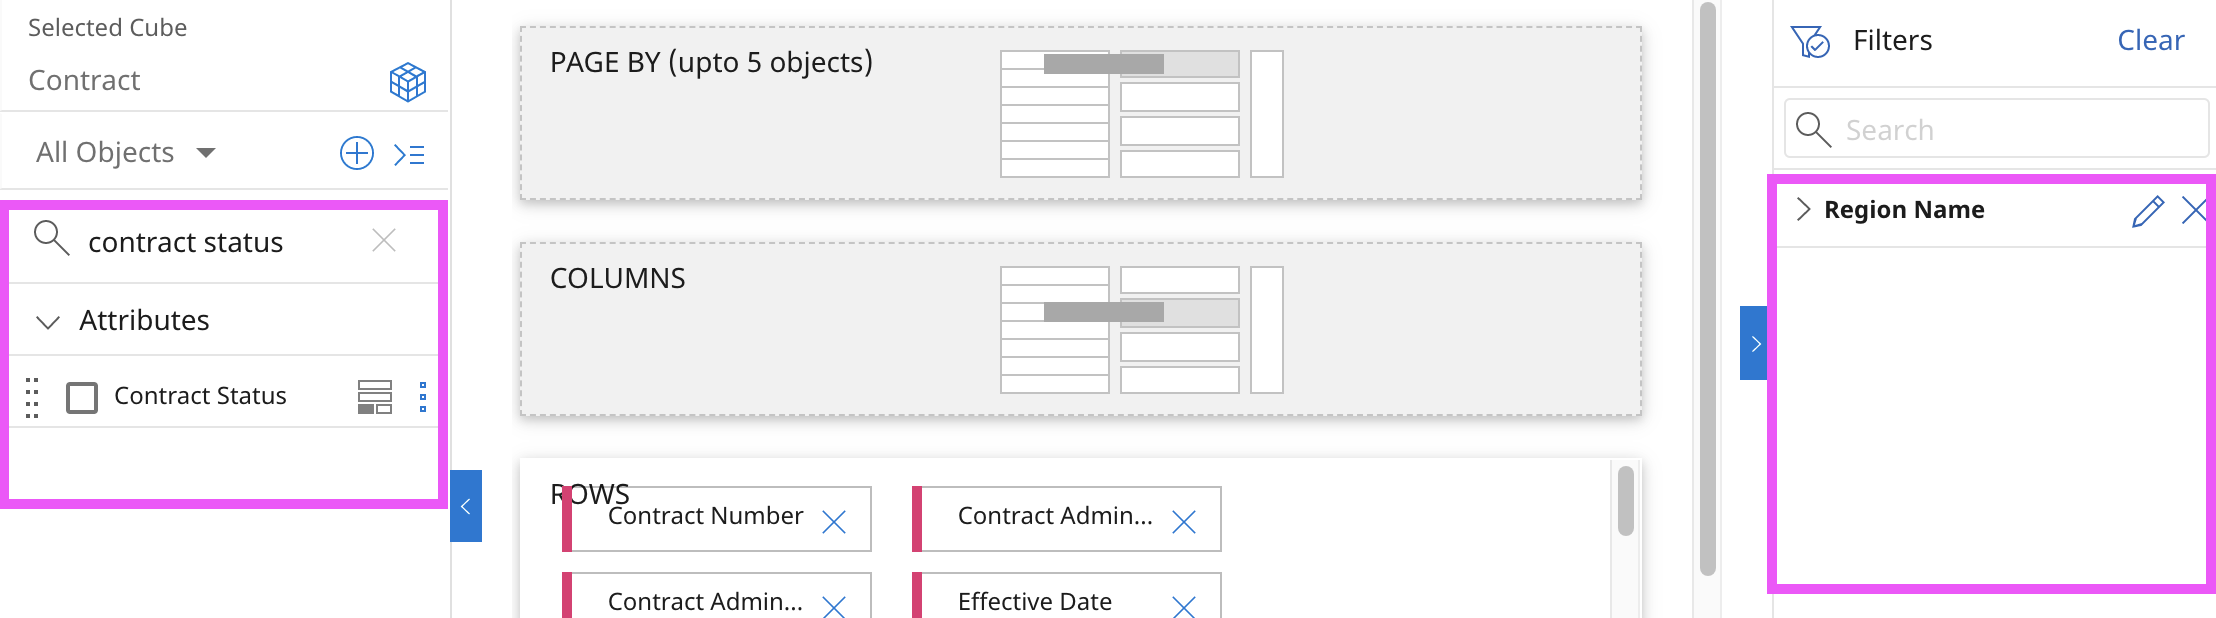Click the circled plus add object icon
This screenshot has height=618, width=2216.
(x=357, y=153)
